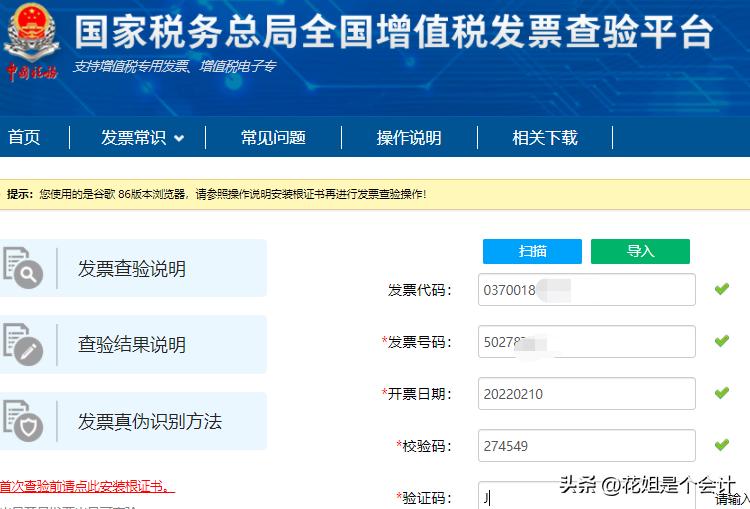Click the subtitle 支持增值税专用发票 text
This screenshot has height=509, width=750.
click(x=175, y=66)
